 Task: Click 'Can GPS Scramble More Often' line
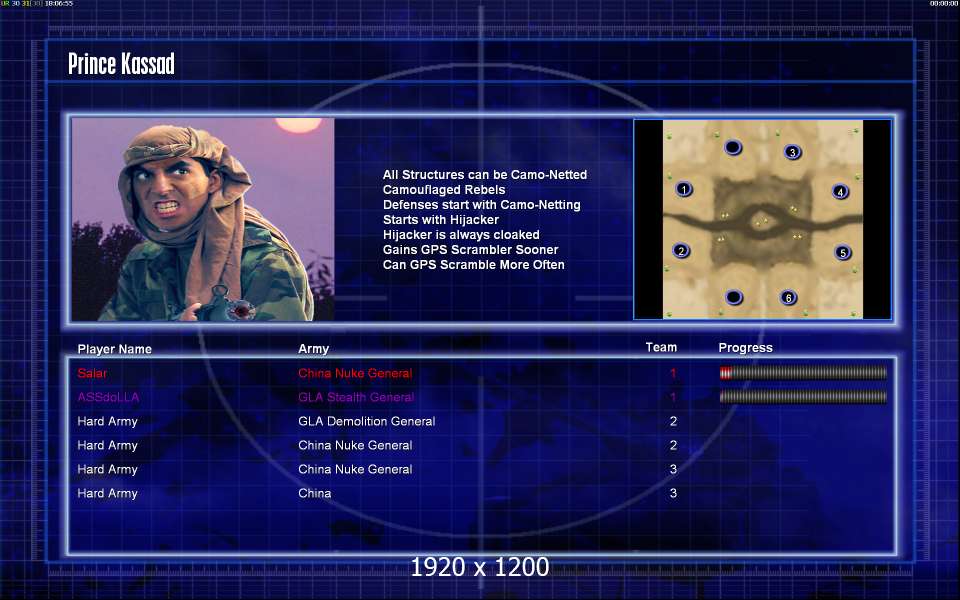coord(474,264)
